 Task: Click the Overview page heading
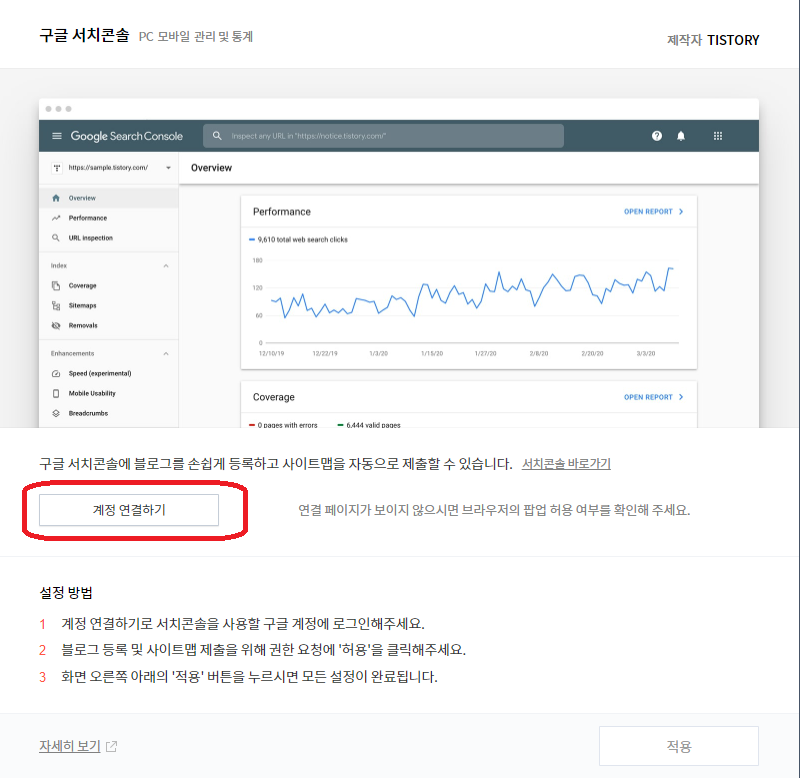pyautogui.click(x=211, y=168)
